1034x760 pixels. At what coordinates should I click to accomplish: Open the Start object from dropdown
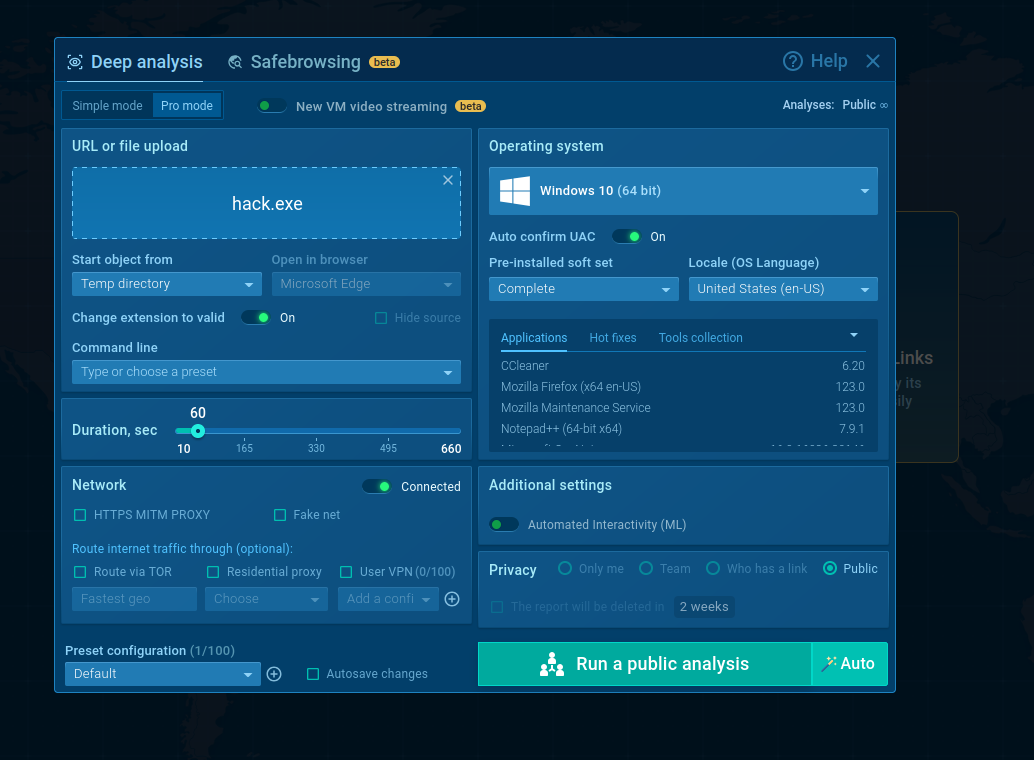pyautogui.click(x=167, y=284)
